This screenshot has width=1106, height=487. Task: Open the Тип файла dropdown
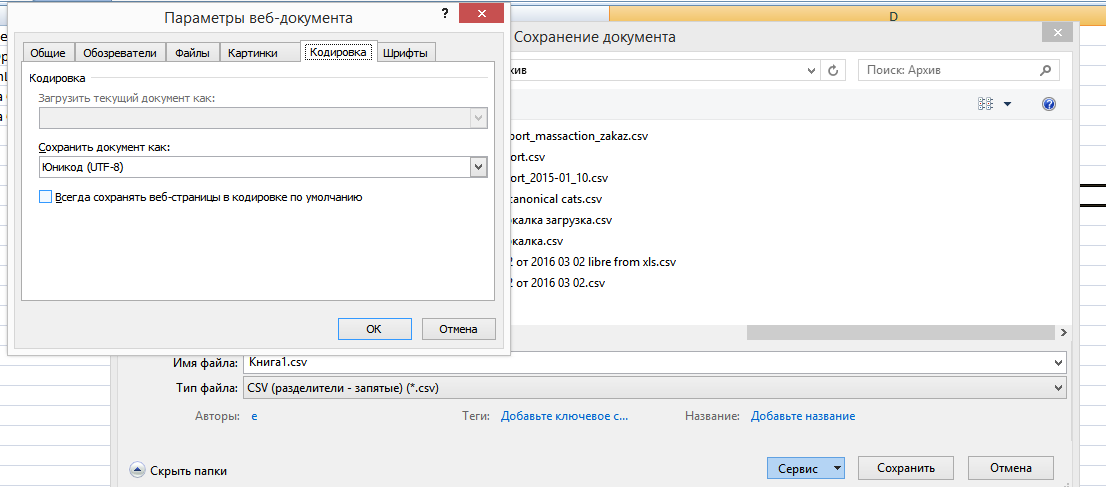(x=1059, y=388)
